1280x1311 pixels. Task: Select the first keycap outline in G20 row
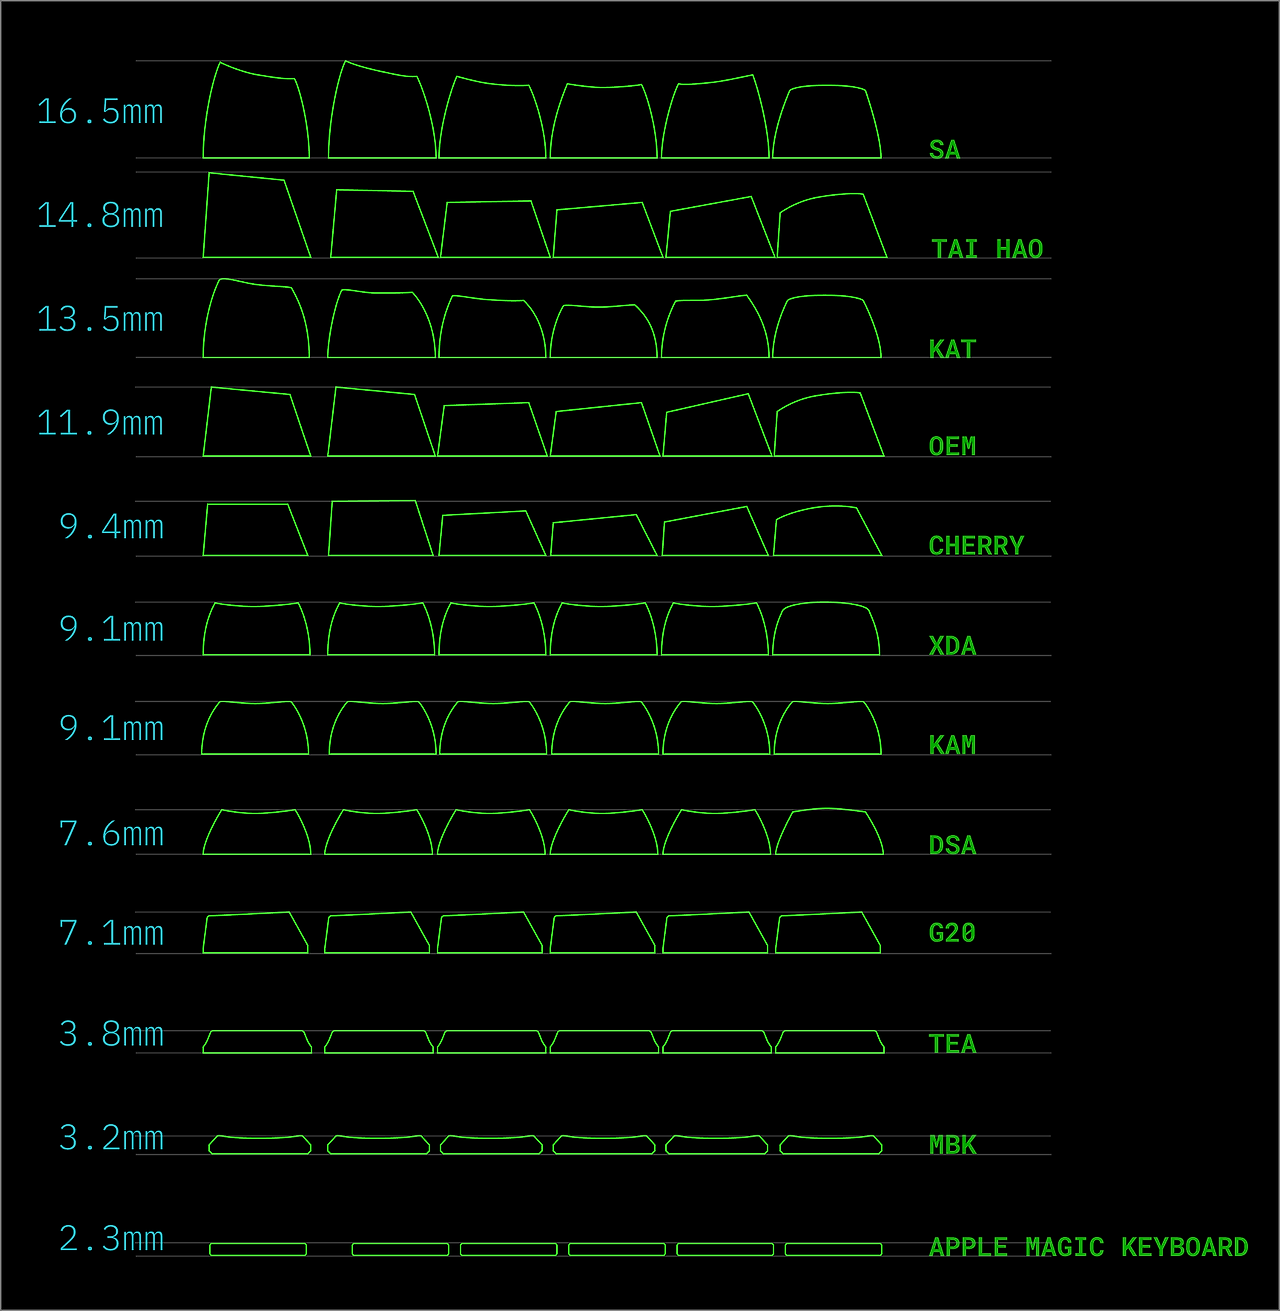tap(256, 933)
